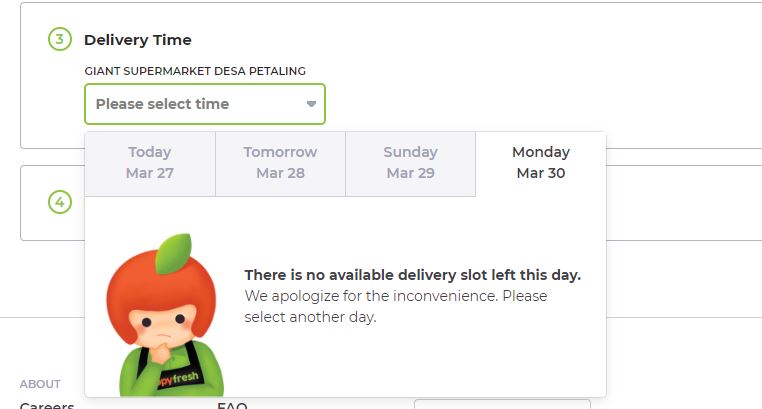762x409 pixels.
Task: Click the Delivery Time section heading
Action: click(x=138, y=40)
